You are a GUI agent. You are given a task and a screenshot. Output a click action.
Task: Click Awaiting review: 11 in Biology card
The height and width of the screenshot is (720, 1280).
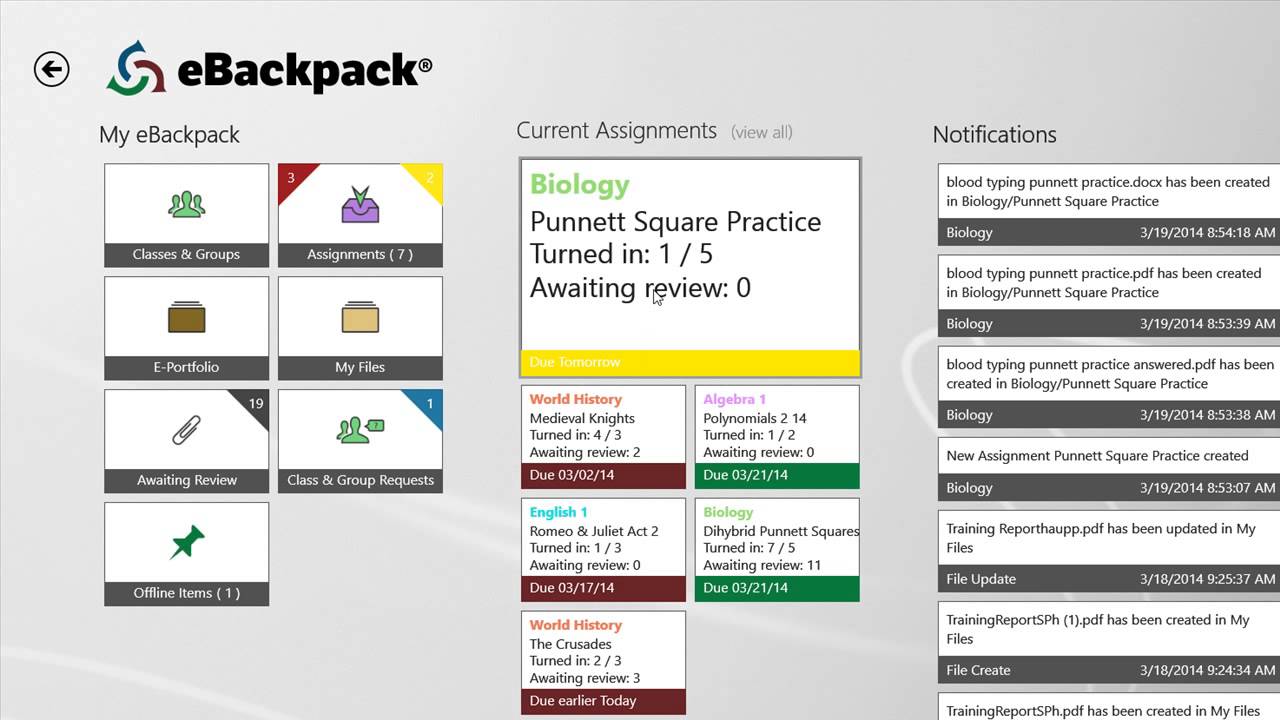pos(762,565)
